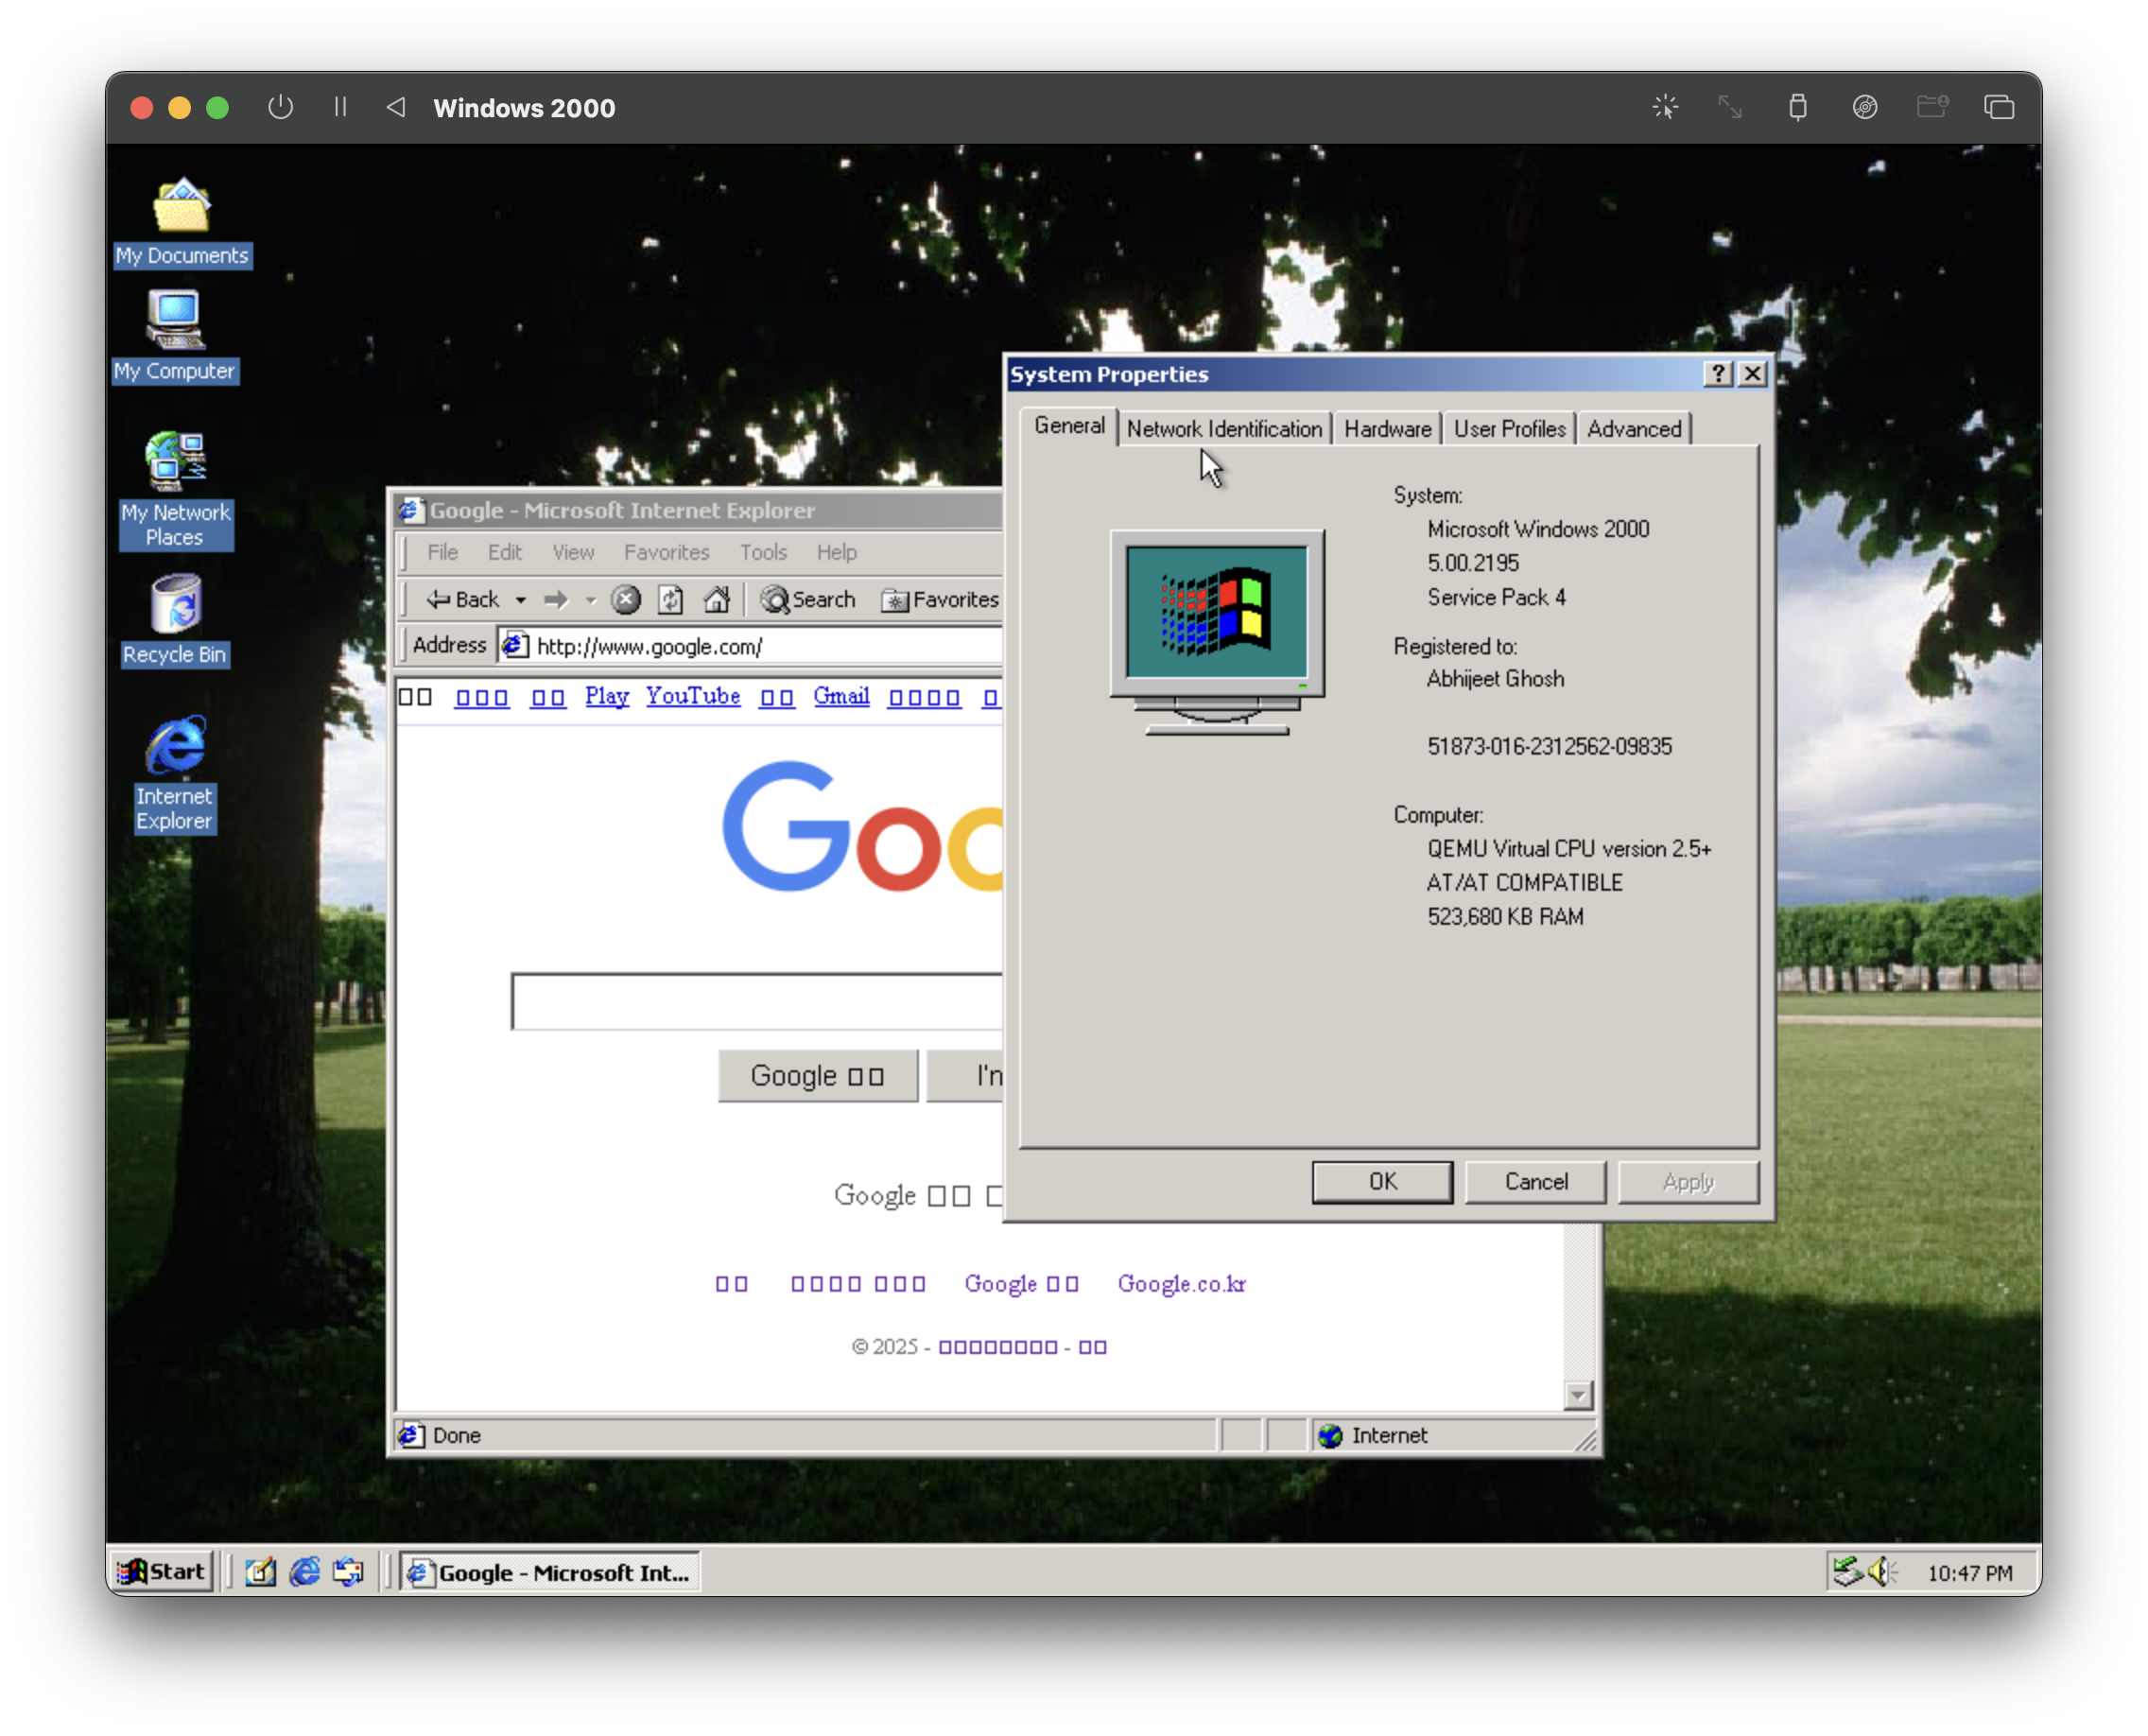Click the network connection tray icon

point(1847,1573)
